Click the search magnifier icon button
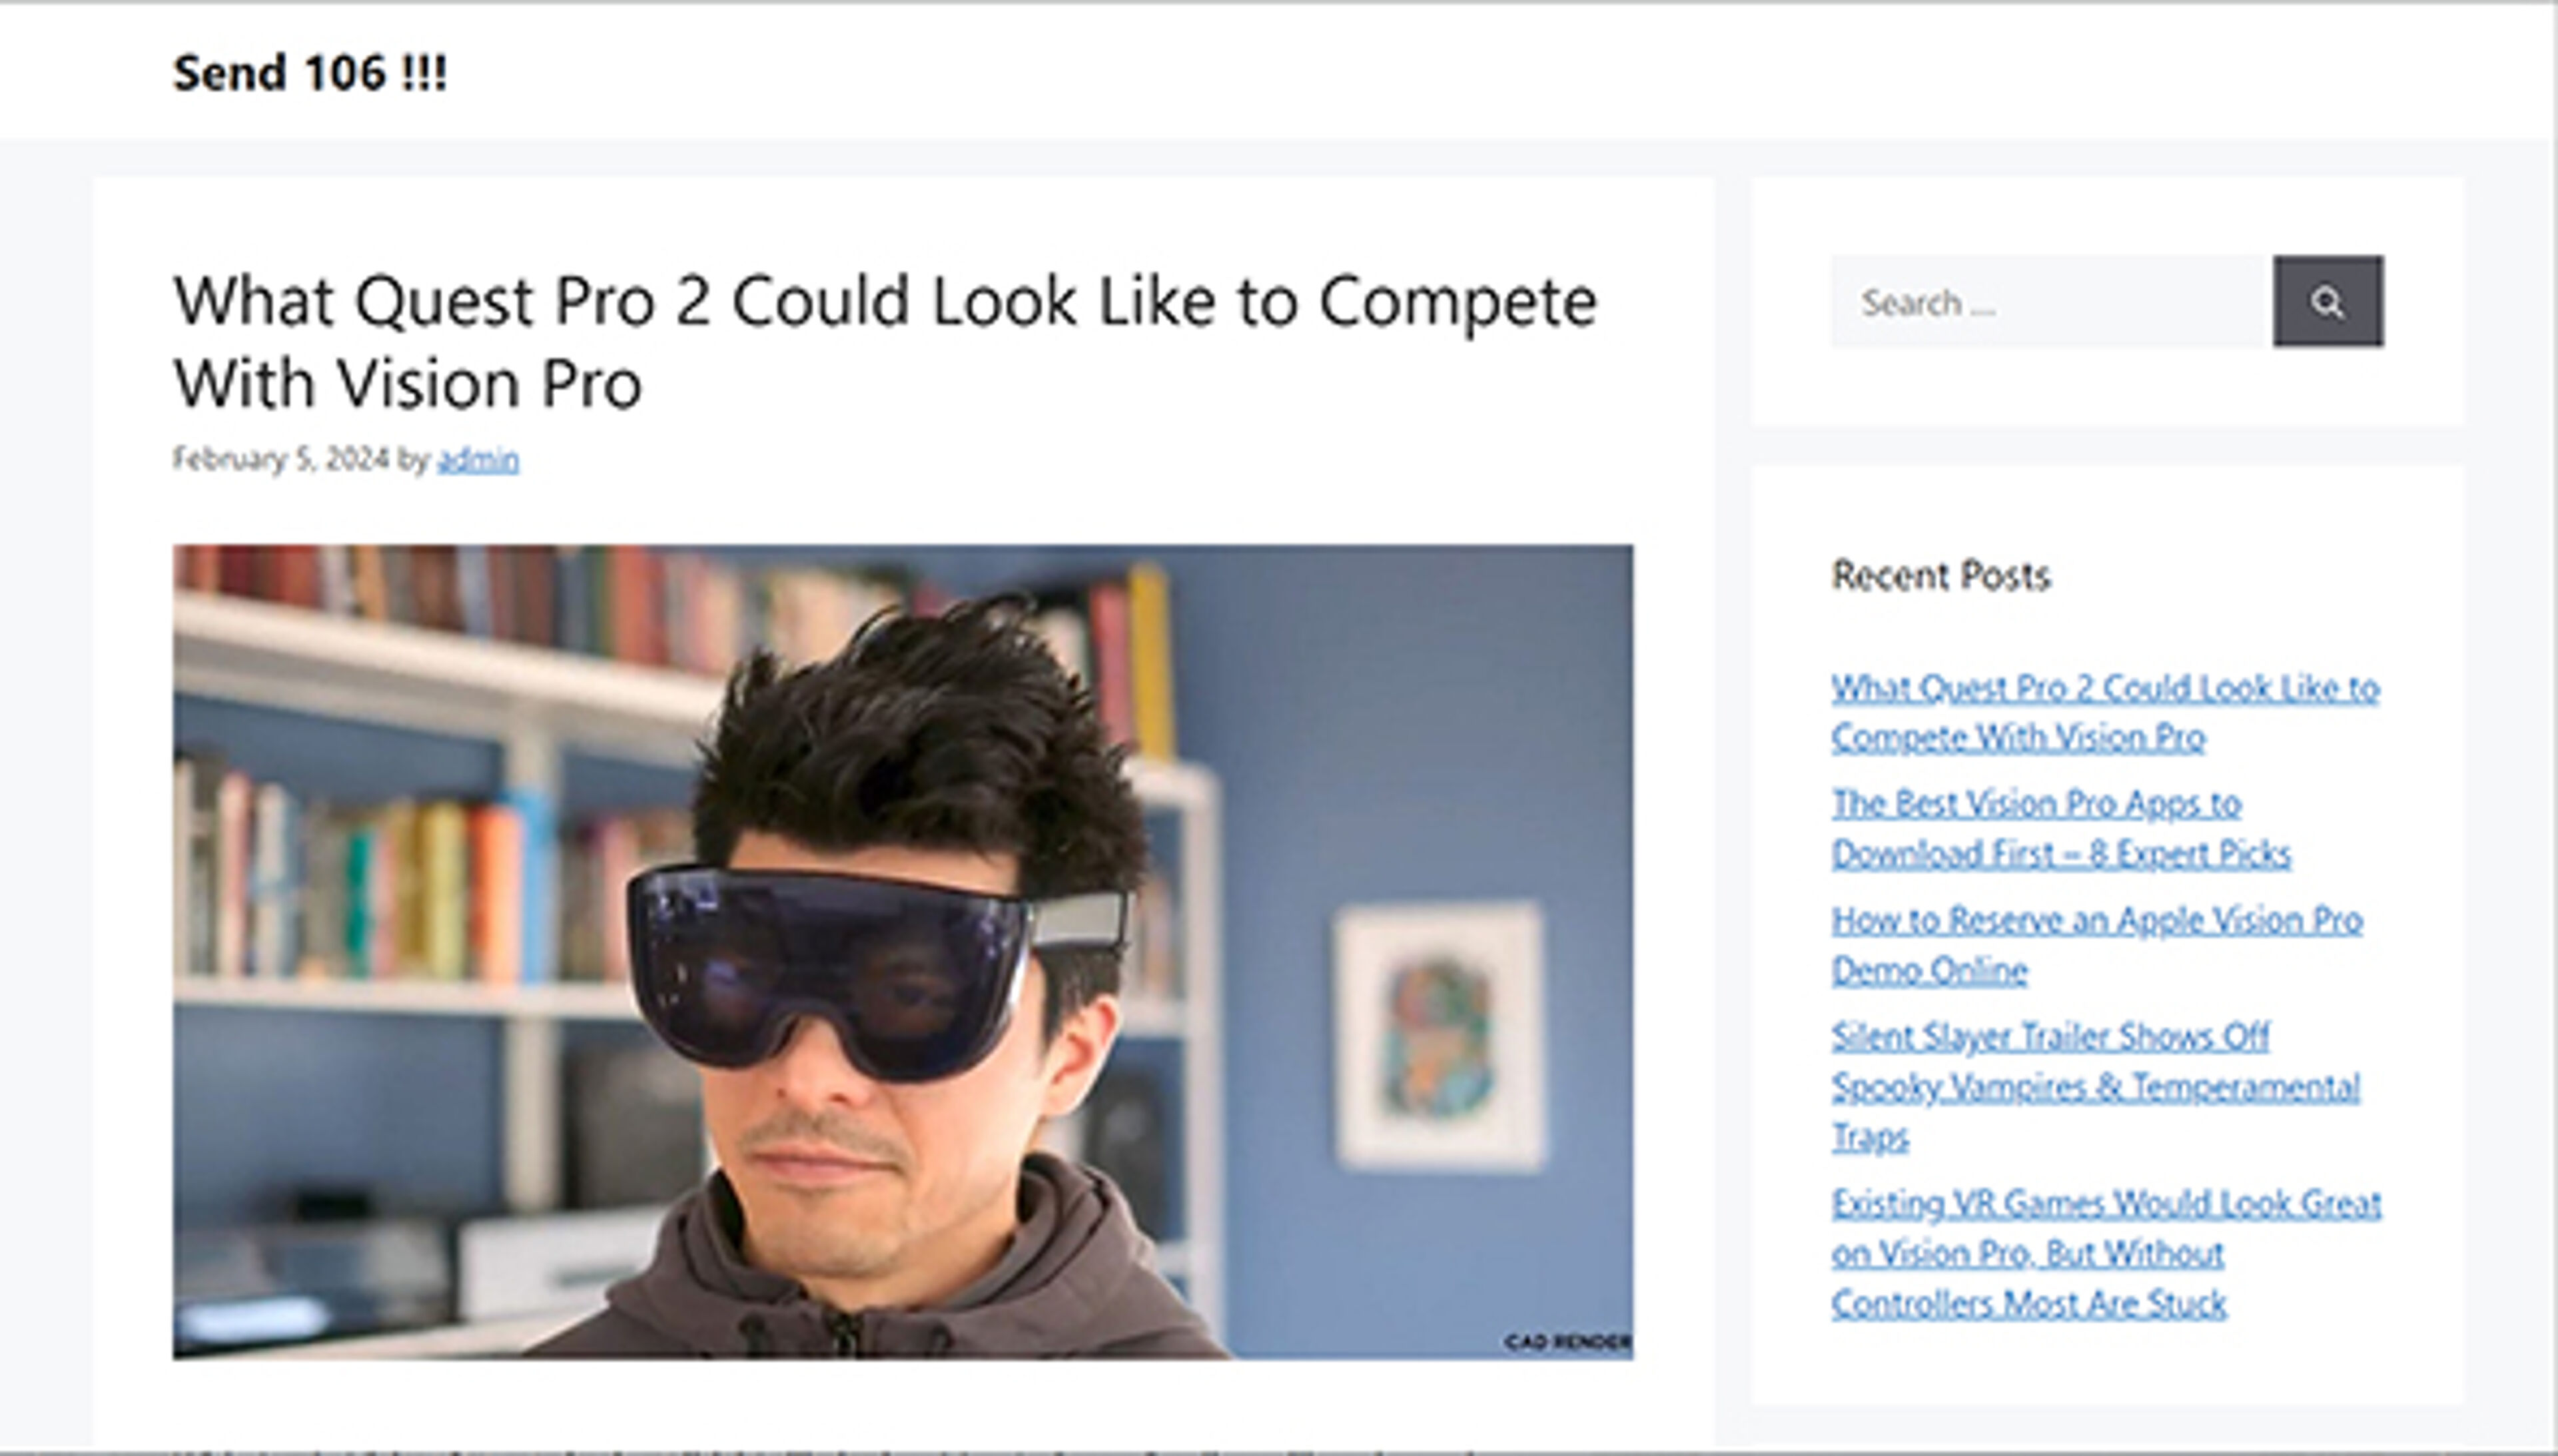The width and height of the screenshot is (2558, 1456). tap(2327, 302)
